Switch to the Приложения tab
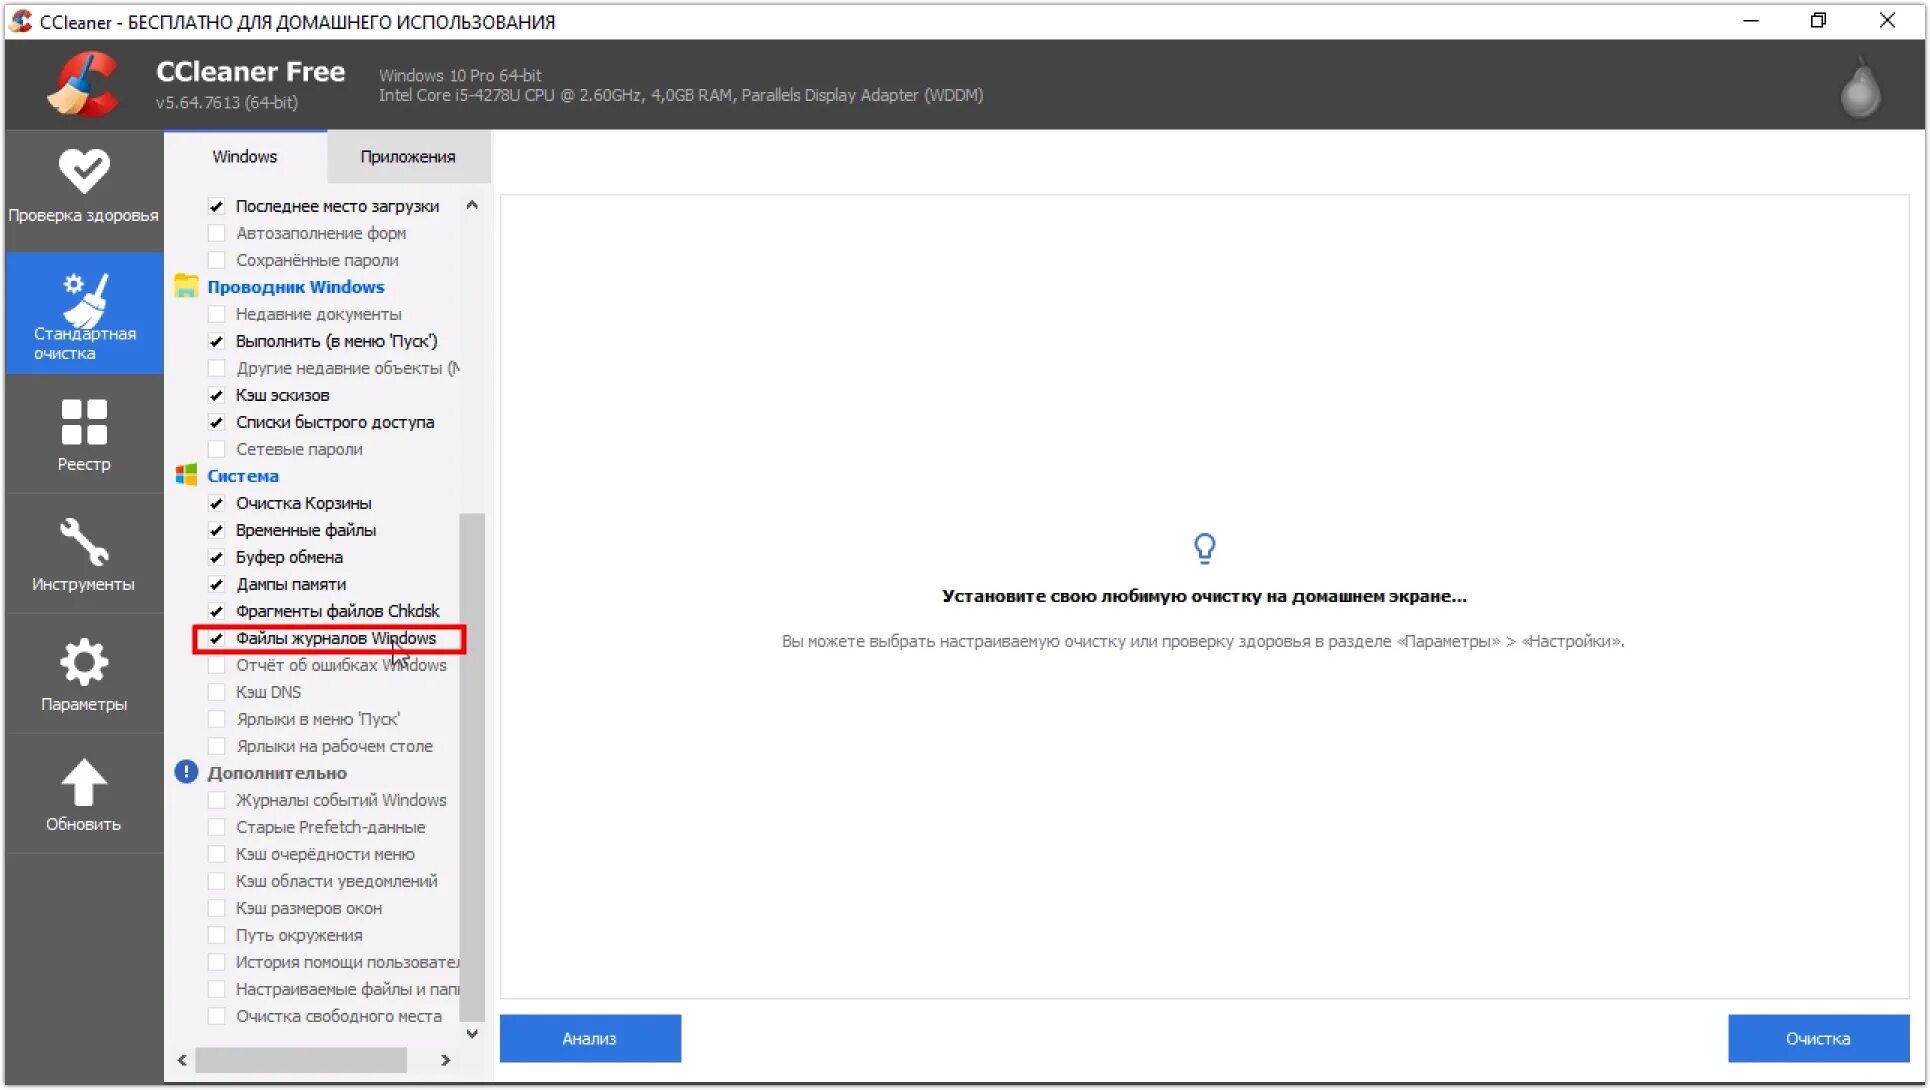This screenshot has height=1090, width=1930. point(406,156)
